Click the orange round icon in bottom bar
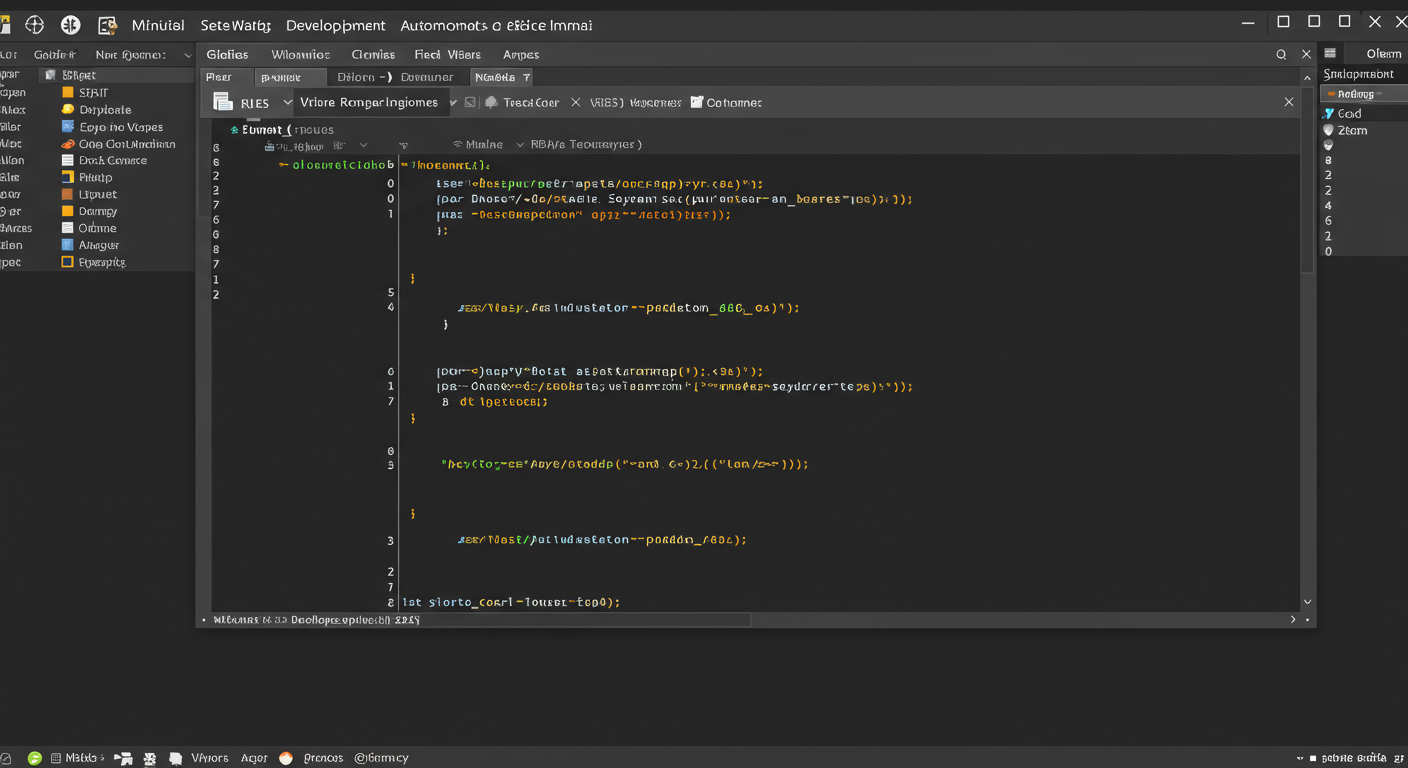The width and height of the screenshot is (1408, 768). tap(285, 758)
